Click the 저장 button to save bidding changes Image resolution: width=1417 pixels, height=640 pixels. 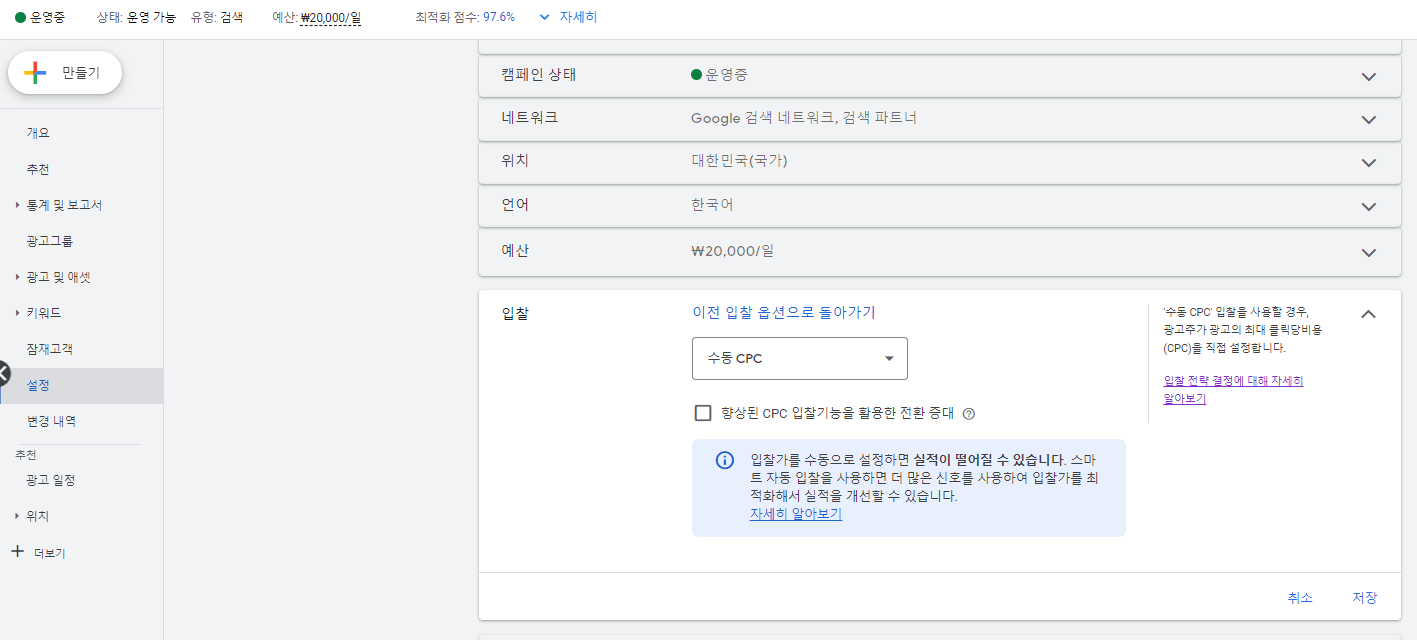pos(1366,597)
